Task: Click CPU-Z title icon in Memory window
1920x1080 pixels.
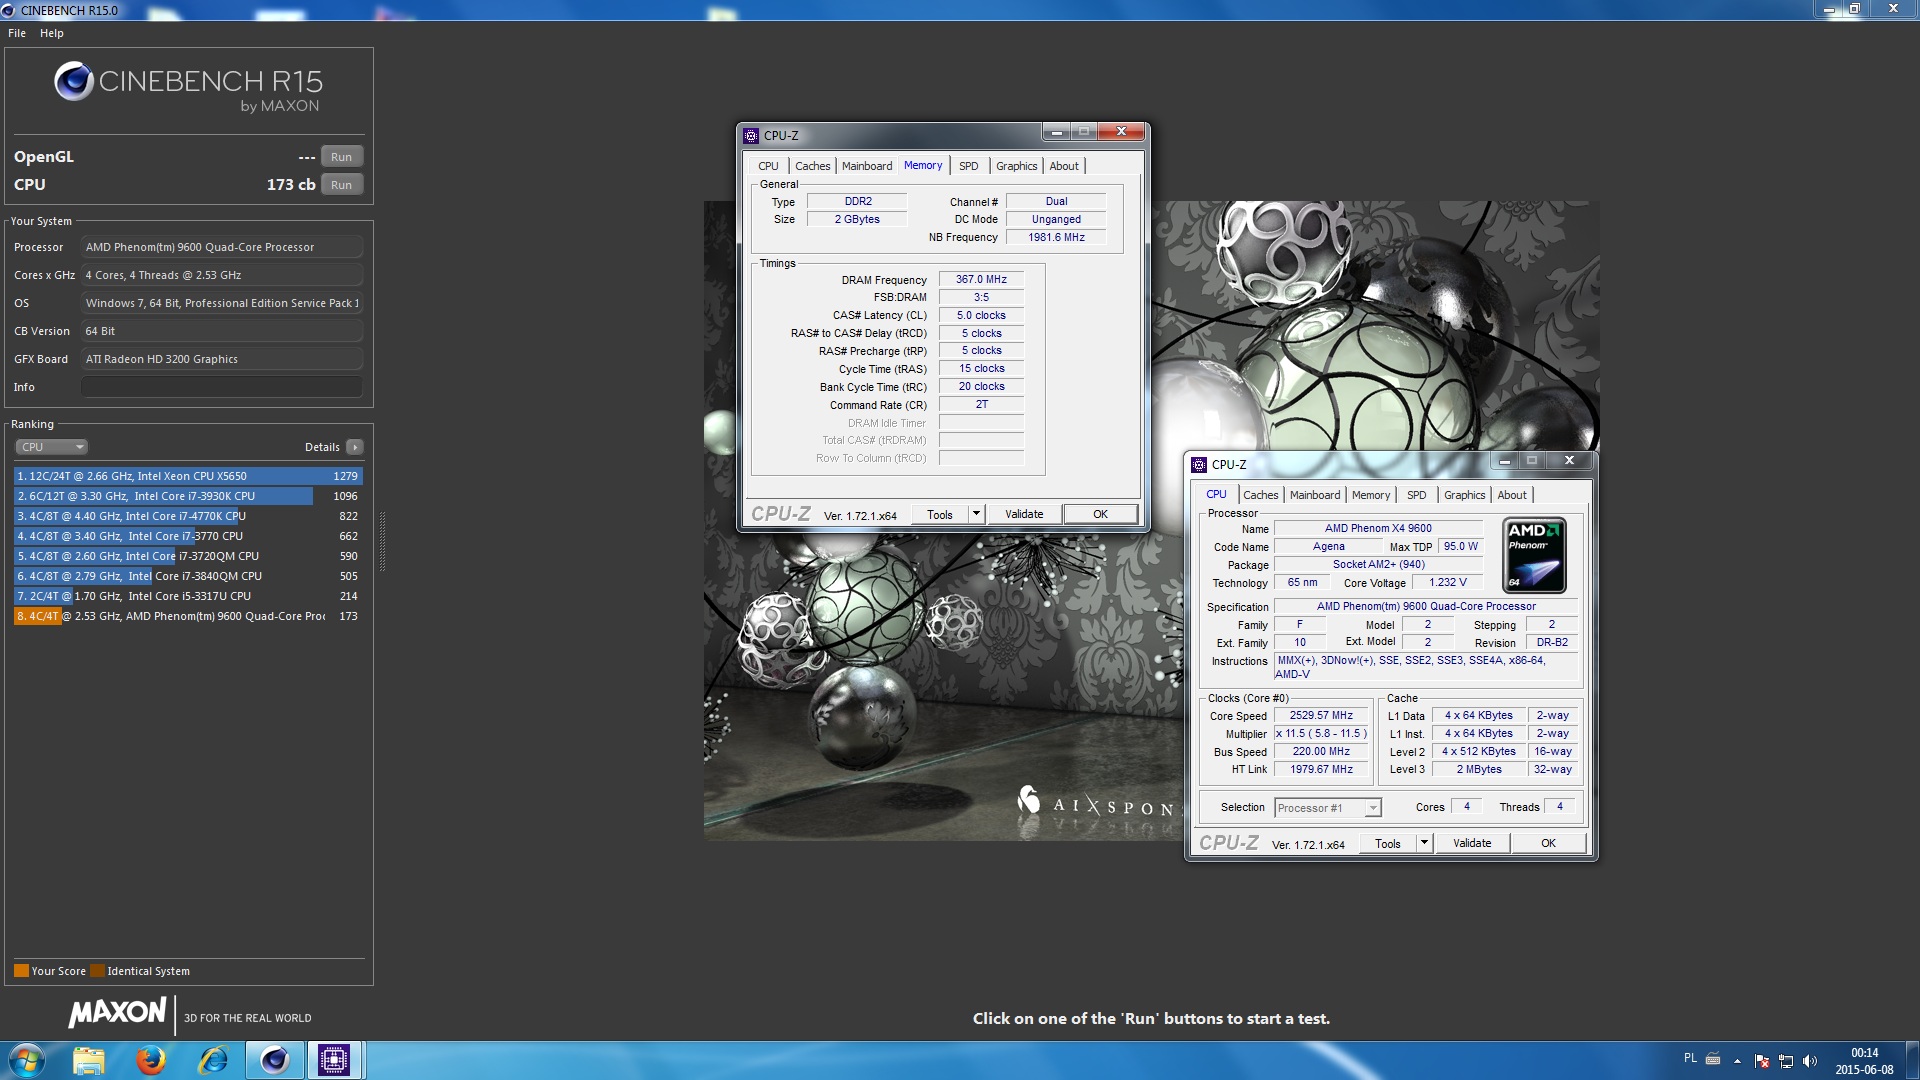Action: 751,135
